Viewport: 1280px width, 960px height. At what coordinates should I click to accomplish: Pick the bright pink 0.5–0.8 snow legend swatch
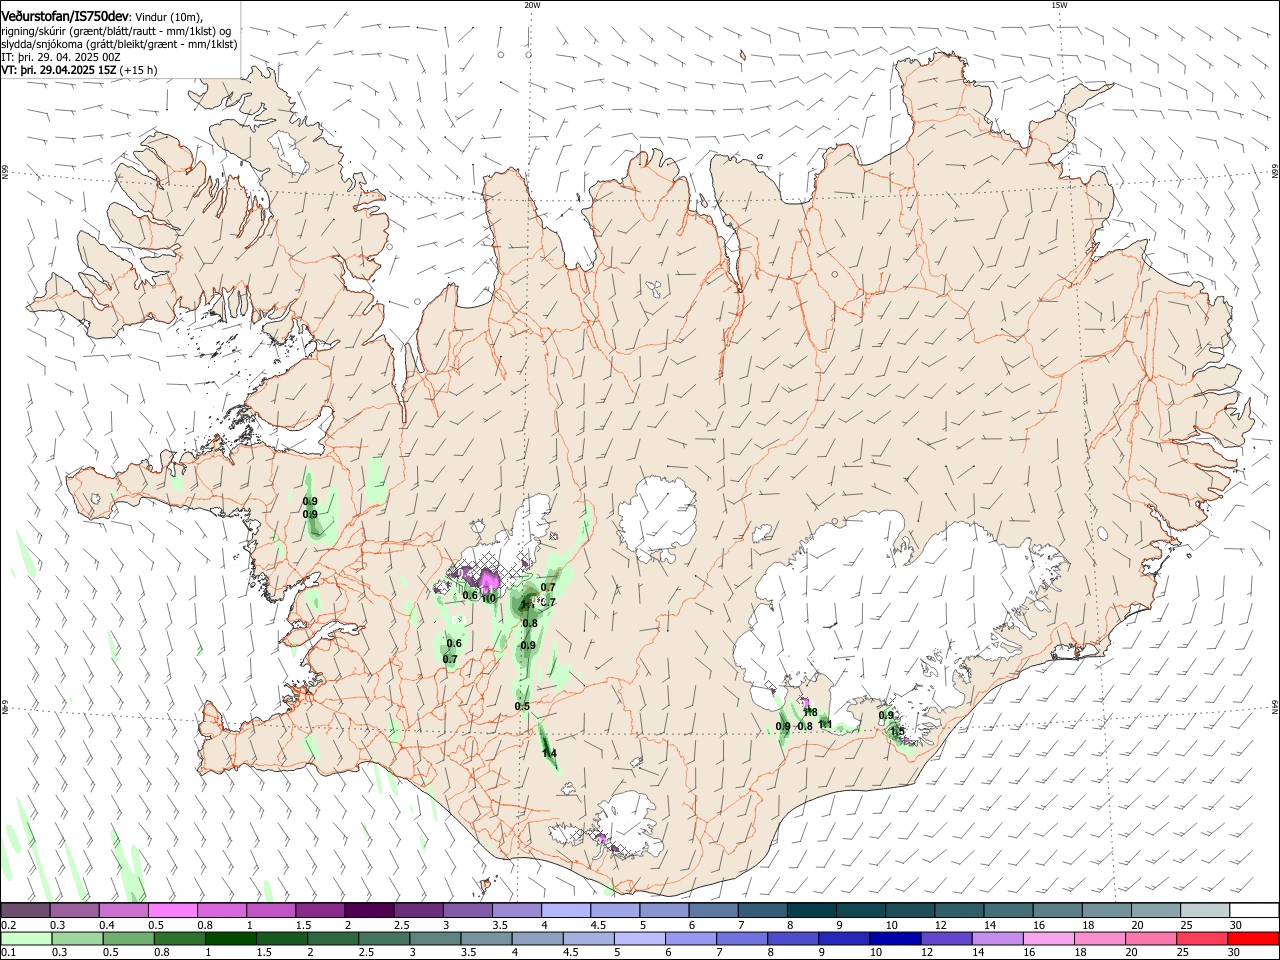(x=173, y=911)
